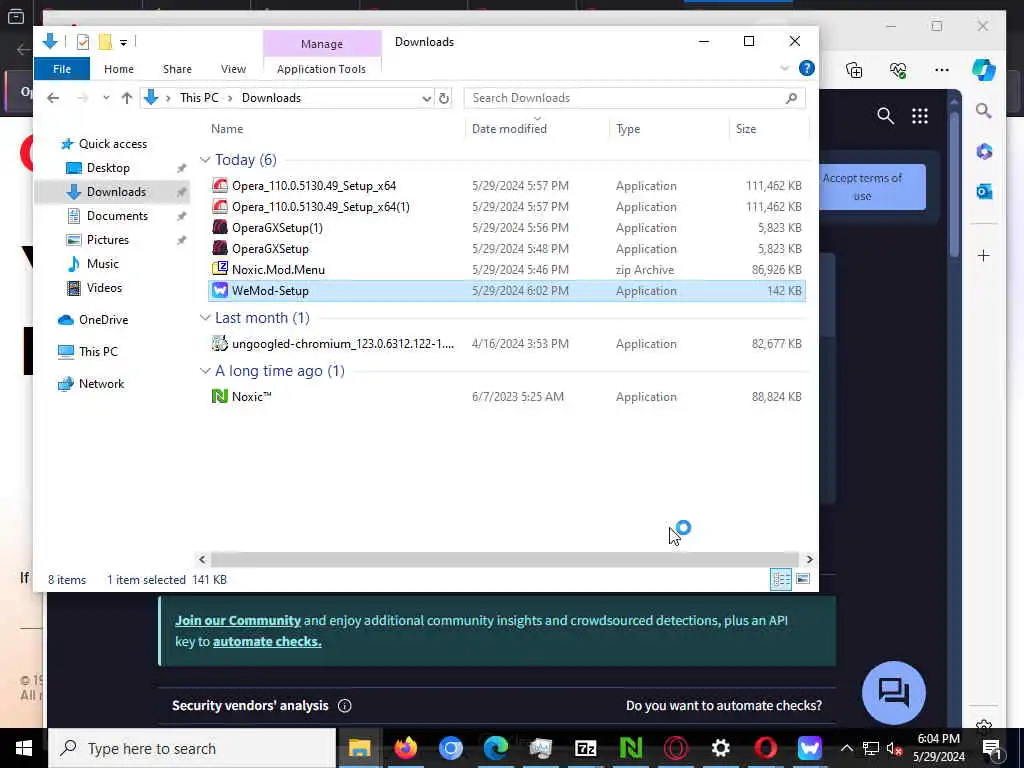Viewport: 1024px width, 768px height.
Task: Click the browser page search magnifier
Action: (885, 116)
